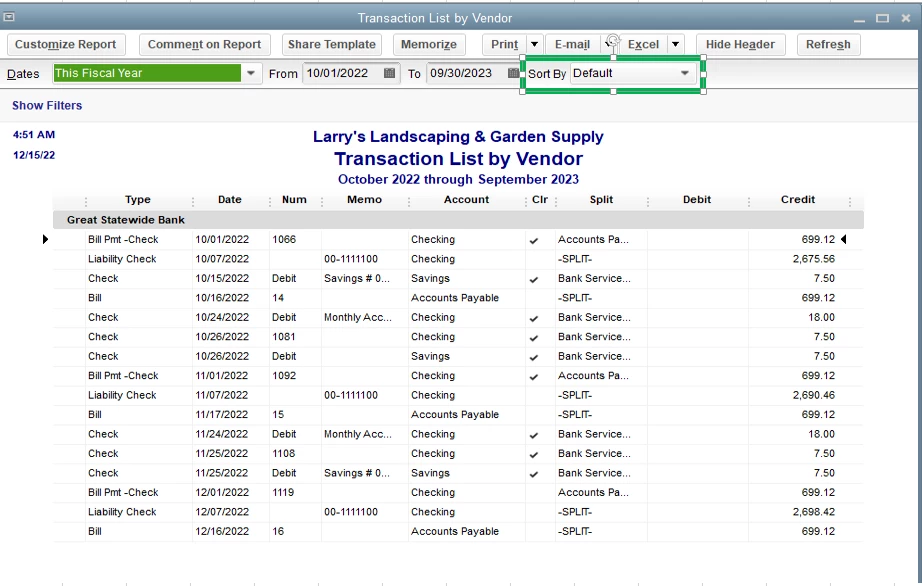Click cleared checkmark on 10/15/2022 row
This screenshot has width=922, height=586.
[534, 279]
